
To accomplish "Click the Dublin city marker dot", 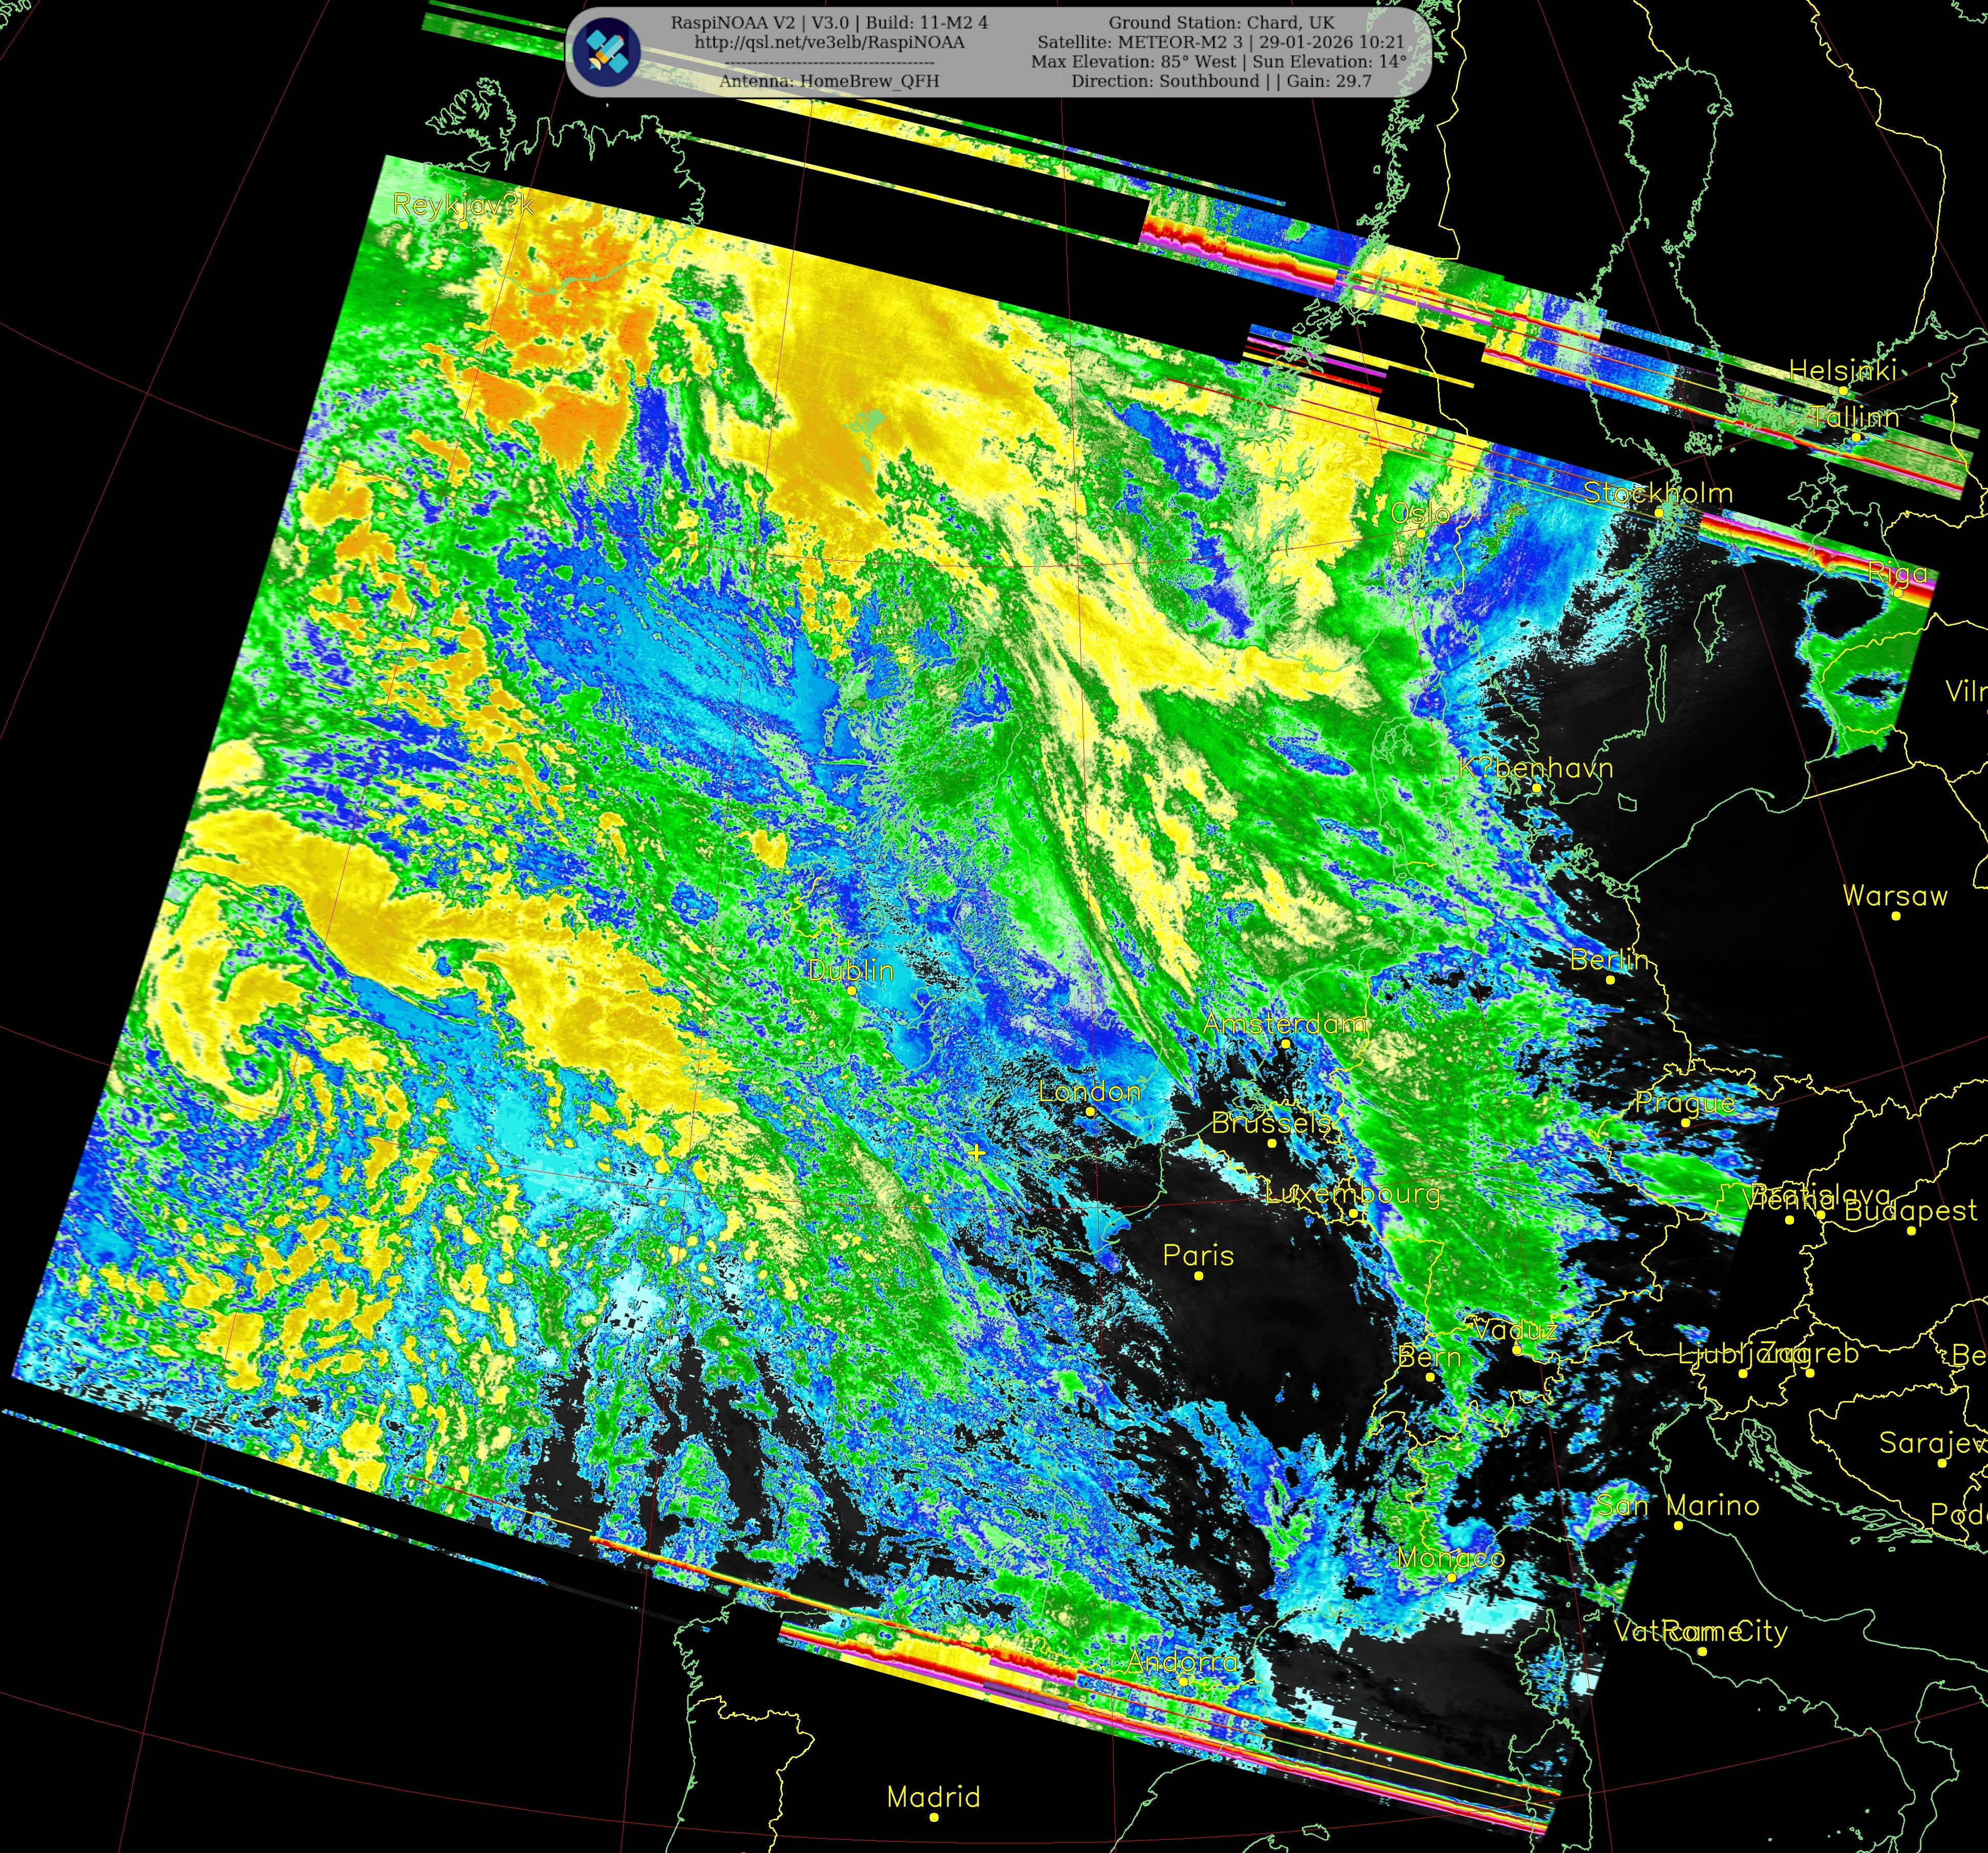I will coord(851,990).
